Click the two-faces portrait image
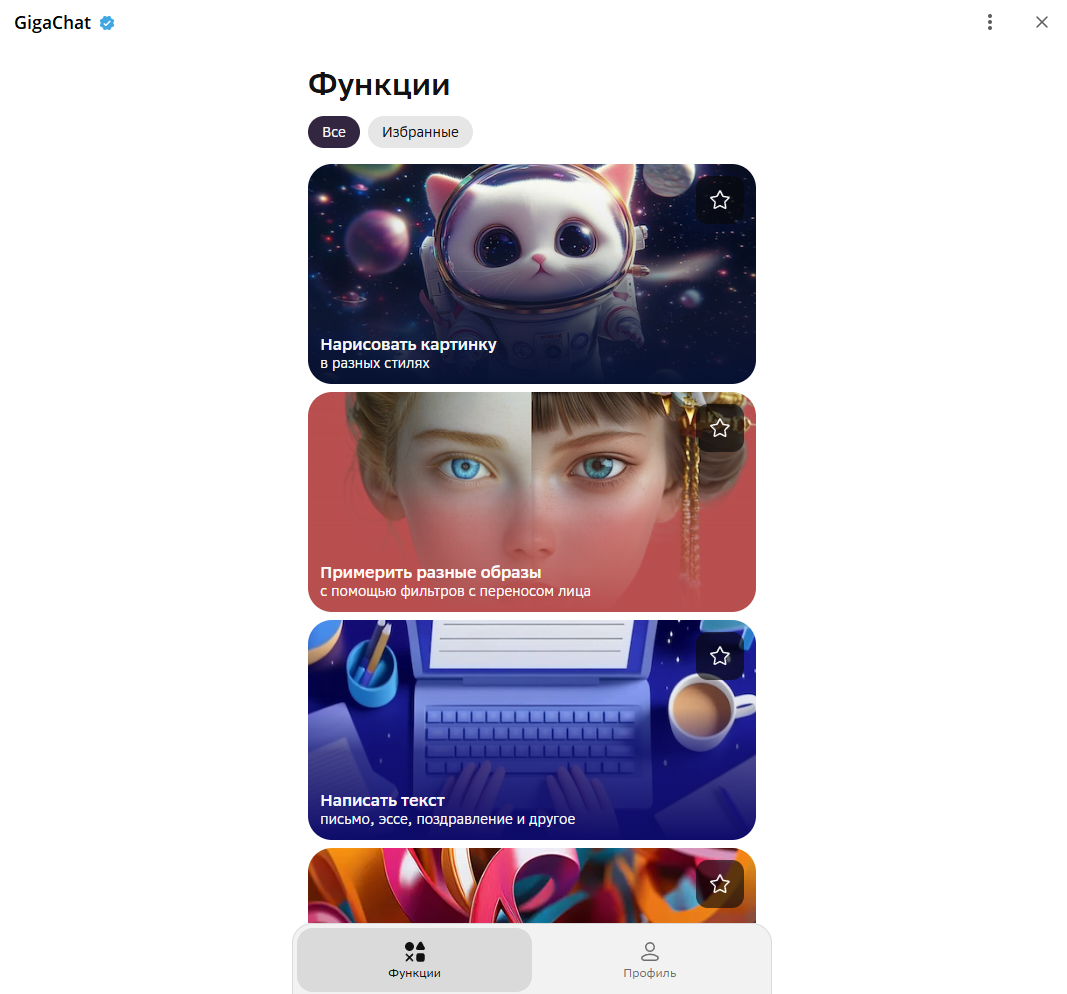 tap(531, 486)
